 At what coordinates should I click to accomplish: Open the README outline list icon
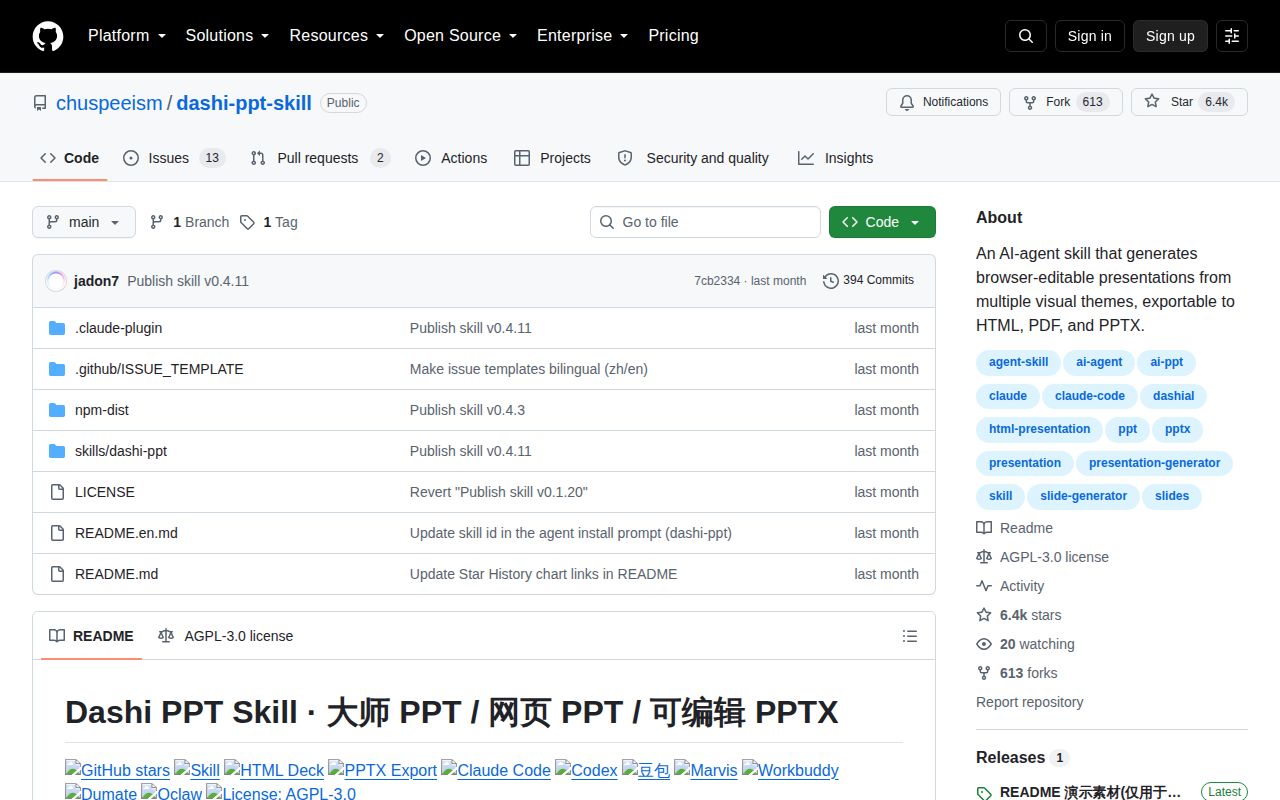tap(910, 636)
